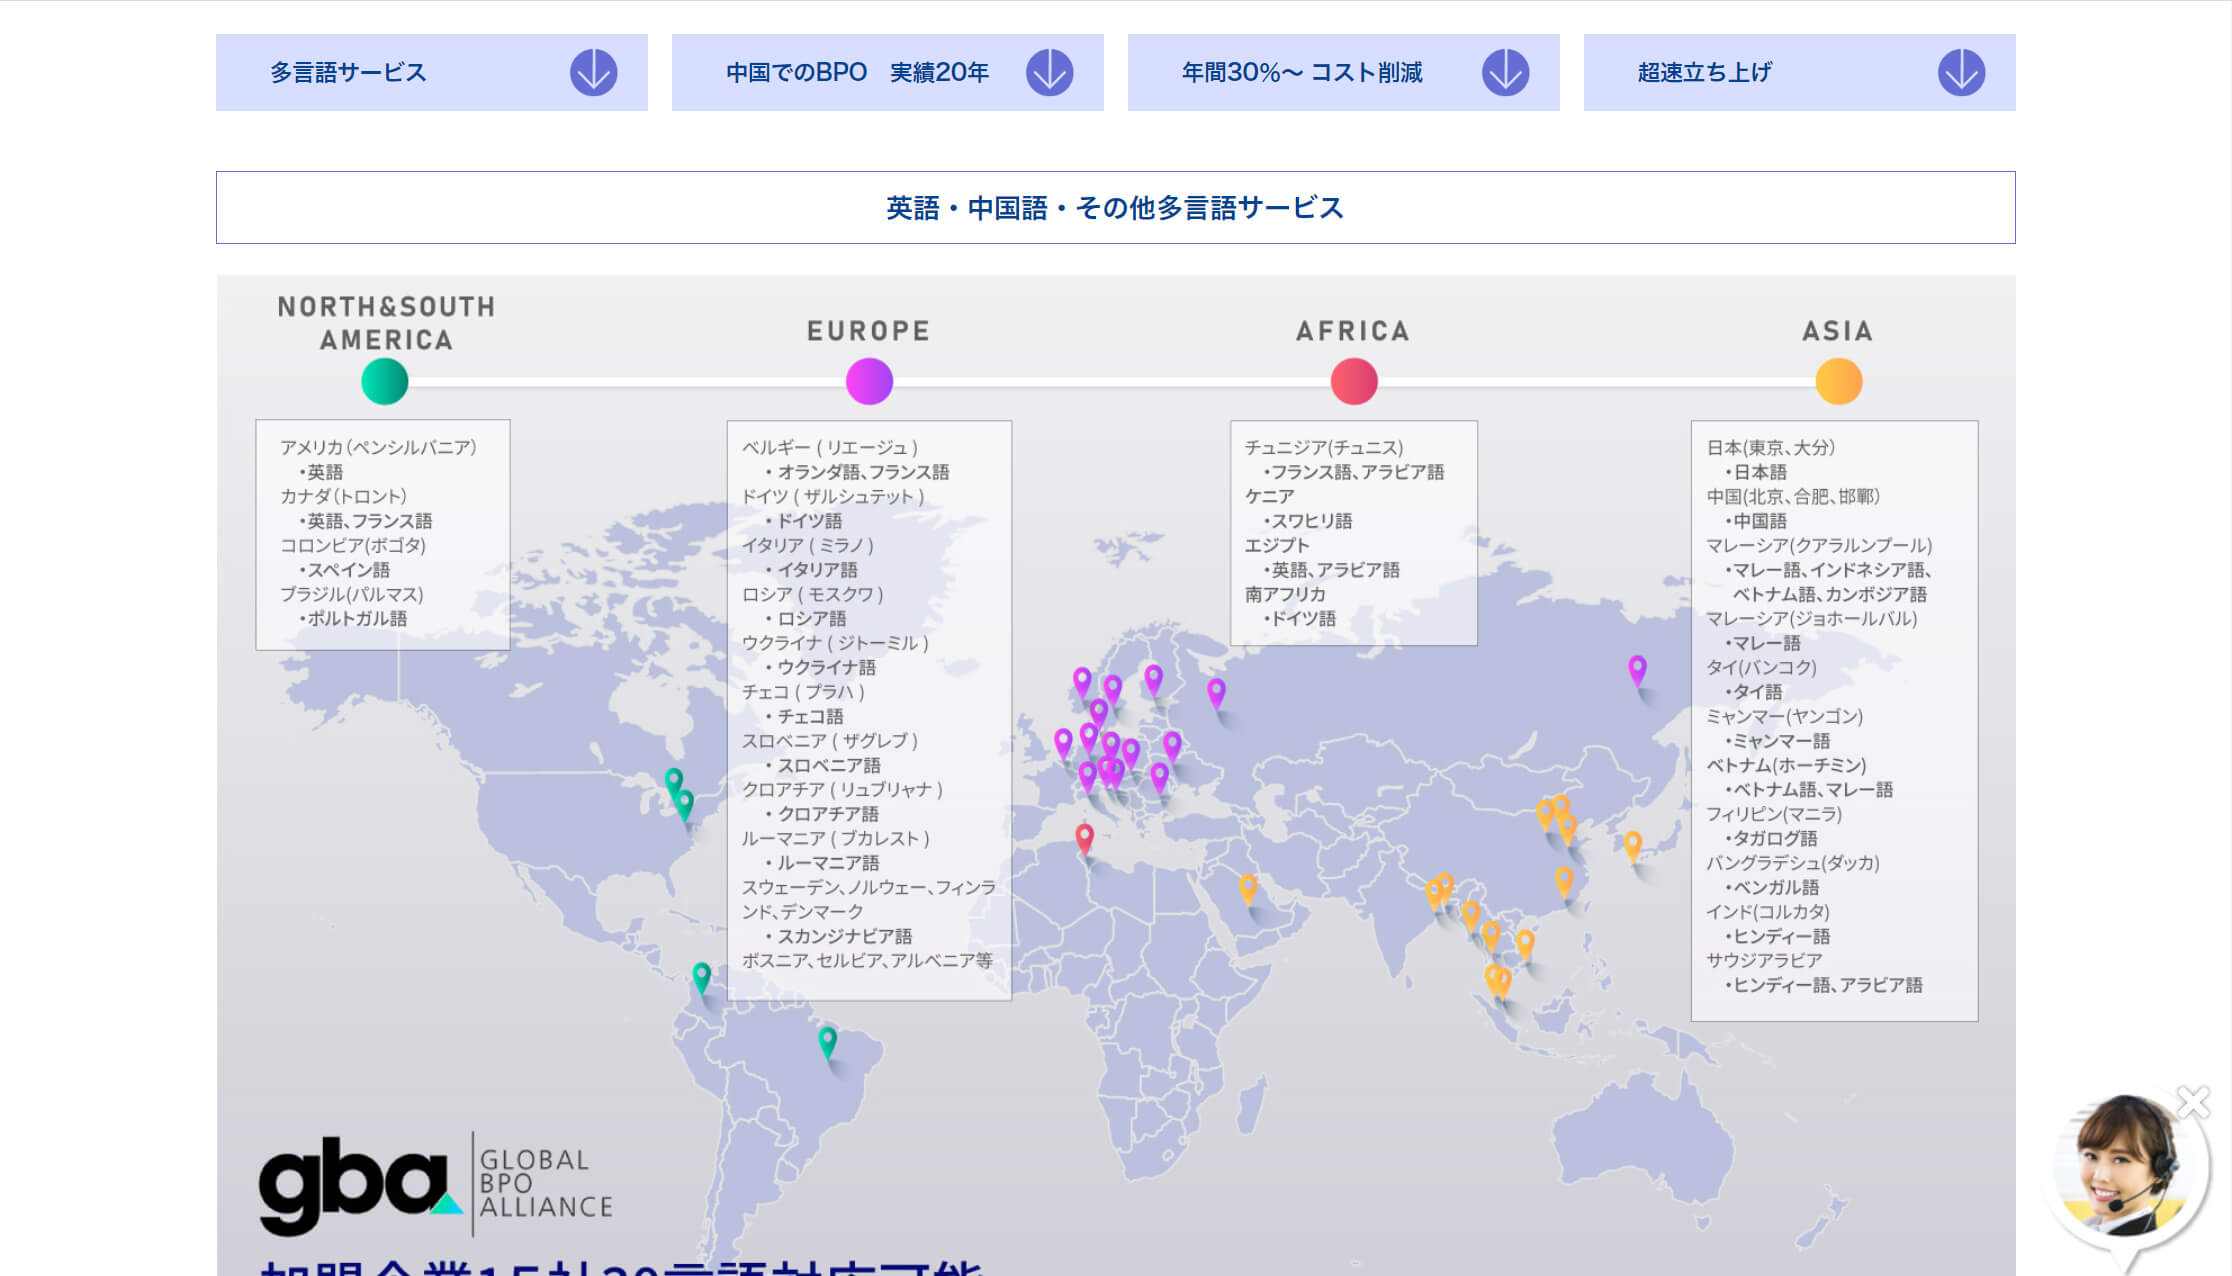The width and height of the screenshot is (2232, 1276).
Task: Click down-arrow icon on 年間30%〜 コスト削減
Action: 1505,73
